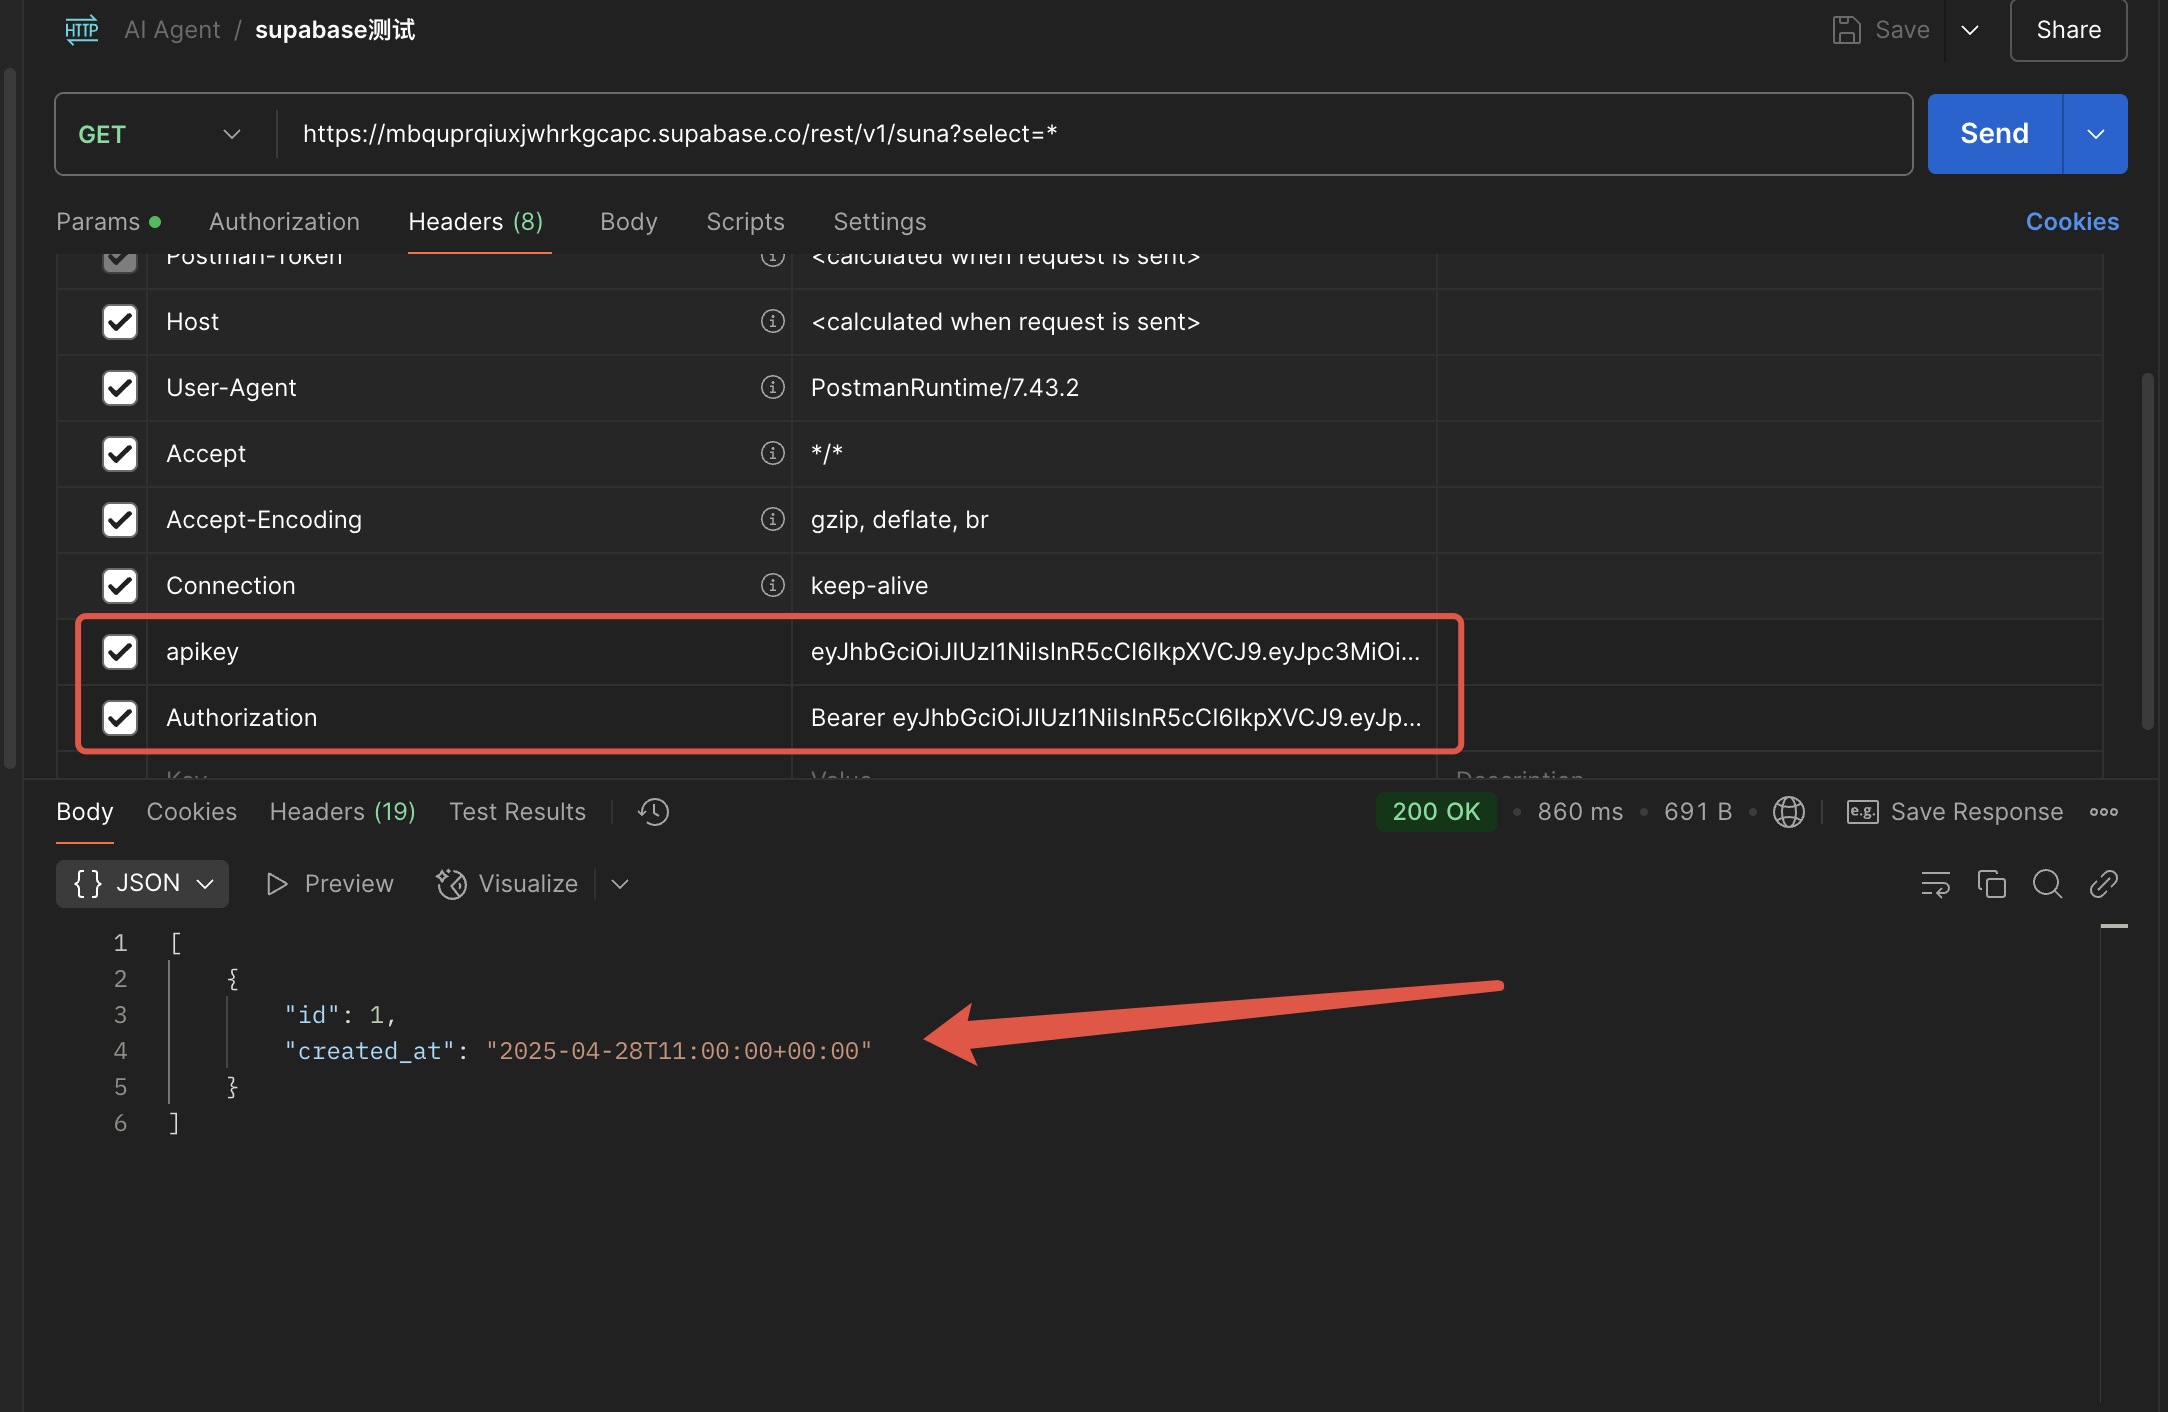The image size is (2168, 1412).
Task: Uncheck the Authorization header checkbox
Action: (120, 718)
